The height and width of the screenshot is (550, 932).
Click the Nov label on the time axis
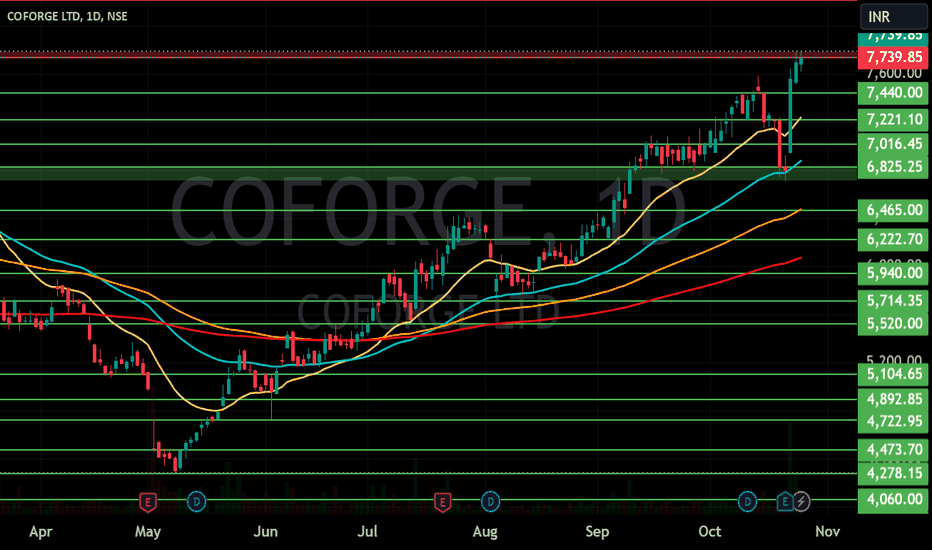point(827,531)
